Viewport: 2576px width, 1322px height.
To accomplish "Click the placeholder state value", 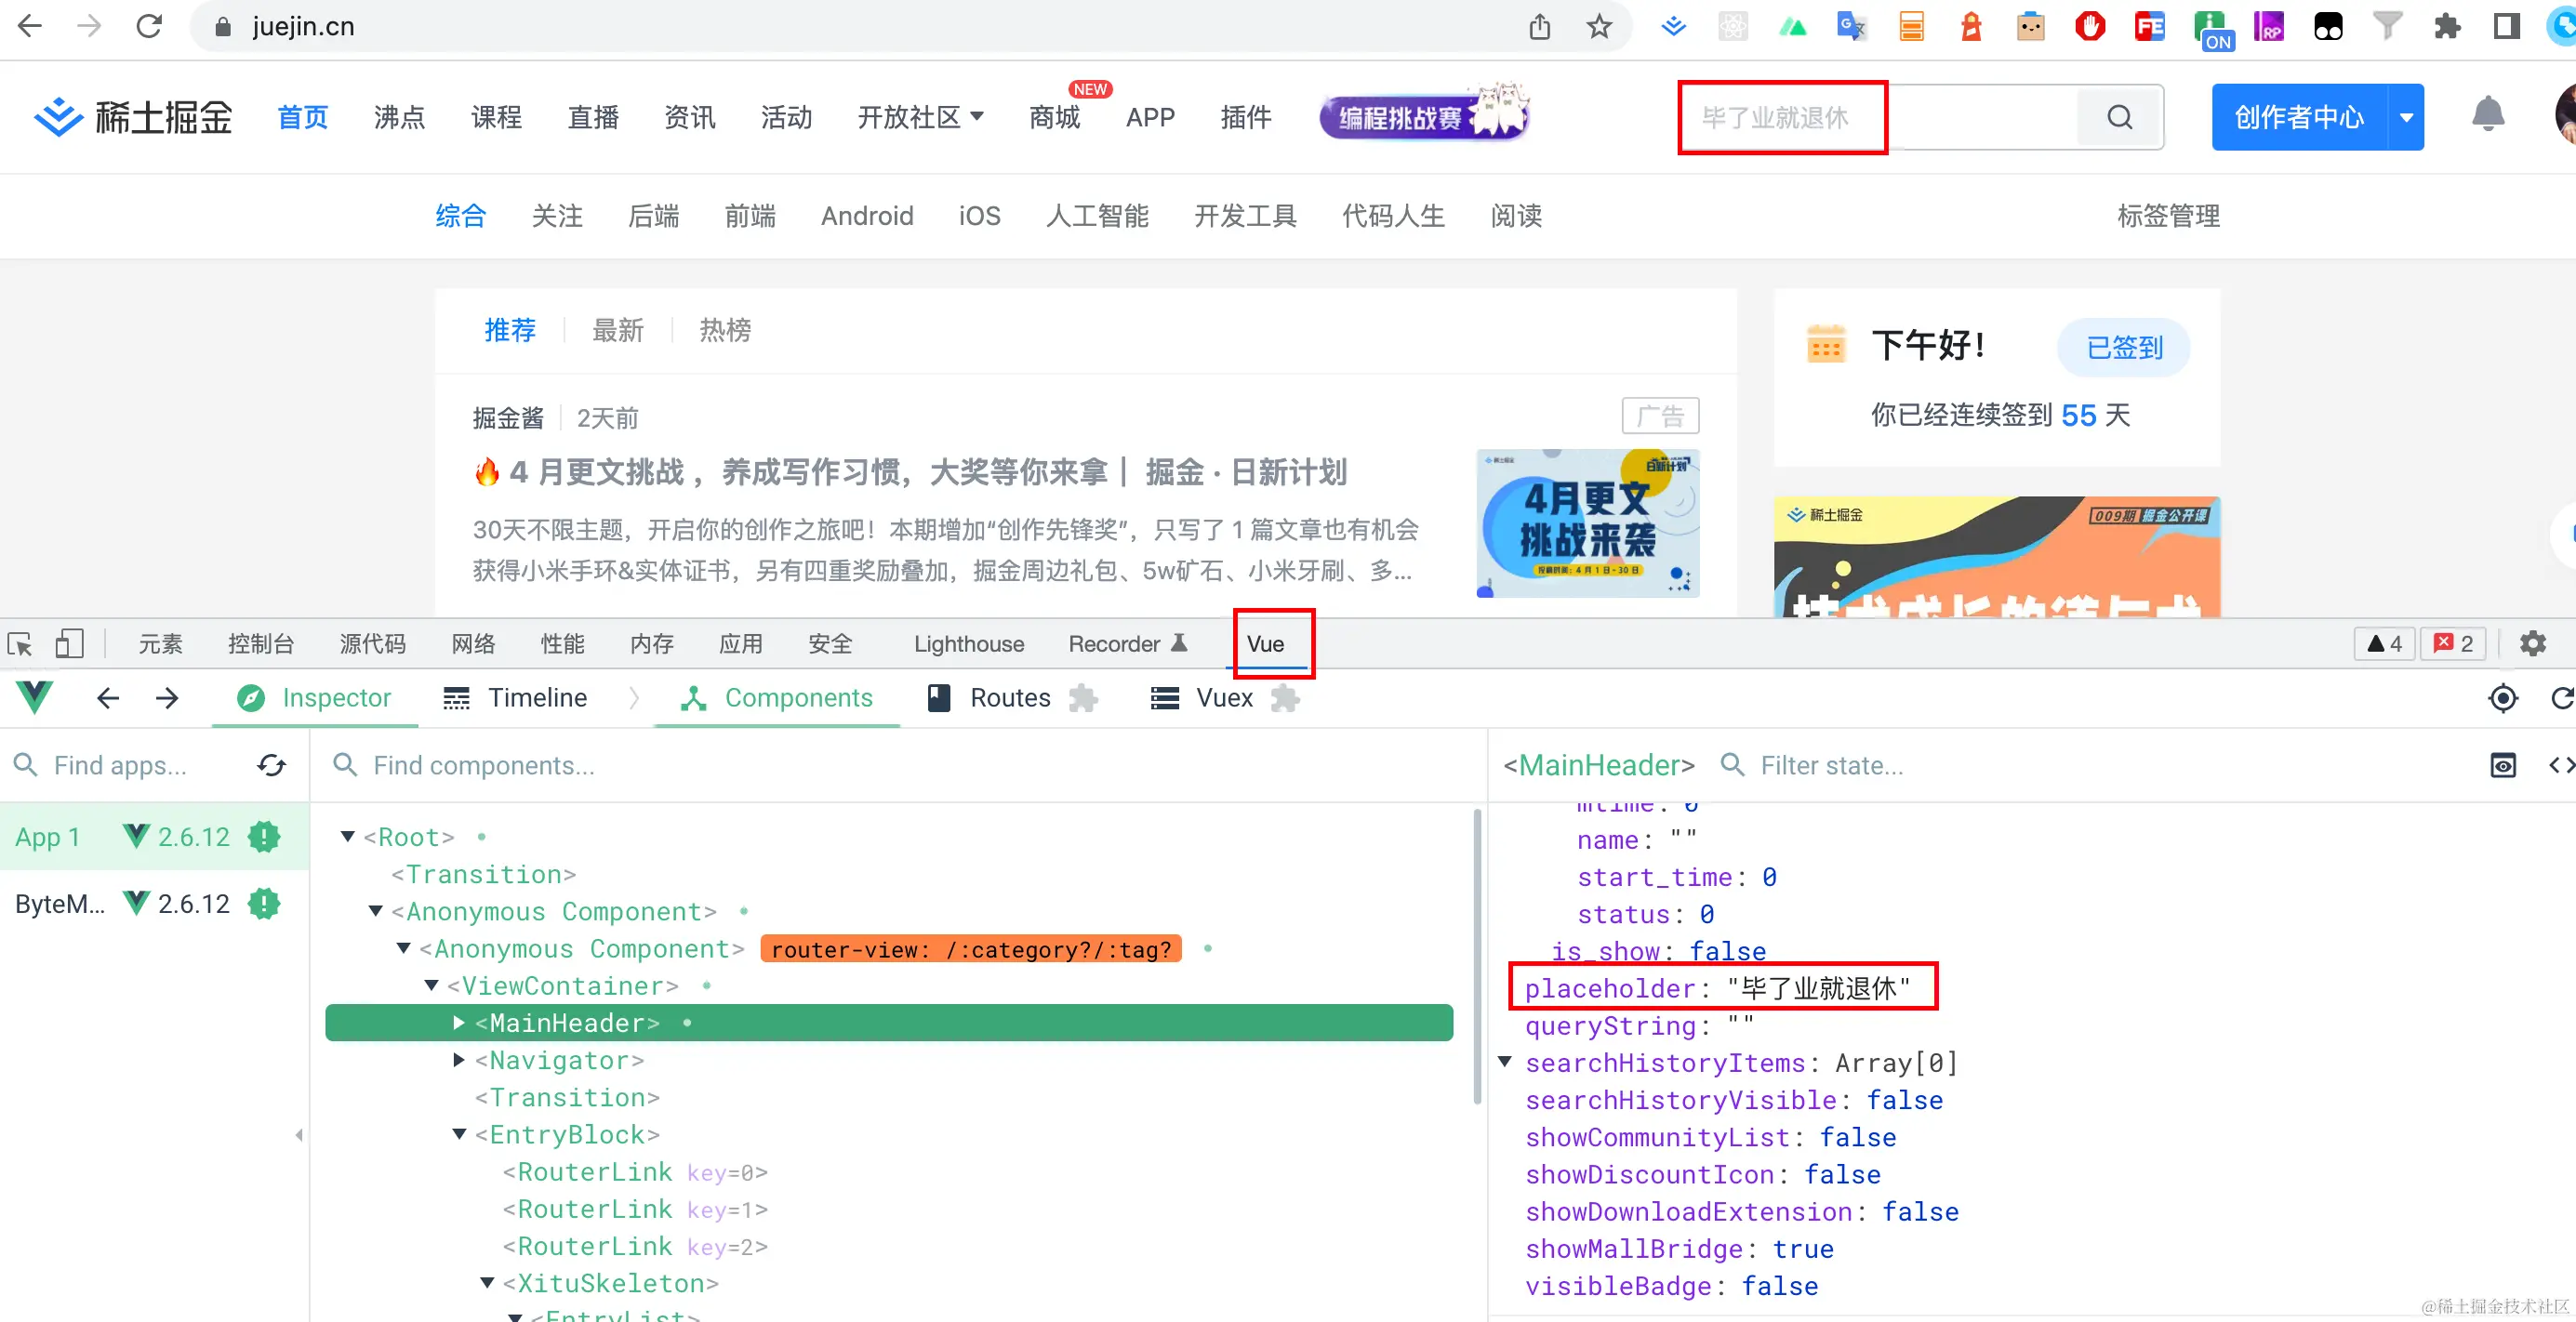I will pyautogui.click(x=1818, y=987).
